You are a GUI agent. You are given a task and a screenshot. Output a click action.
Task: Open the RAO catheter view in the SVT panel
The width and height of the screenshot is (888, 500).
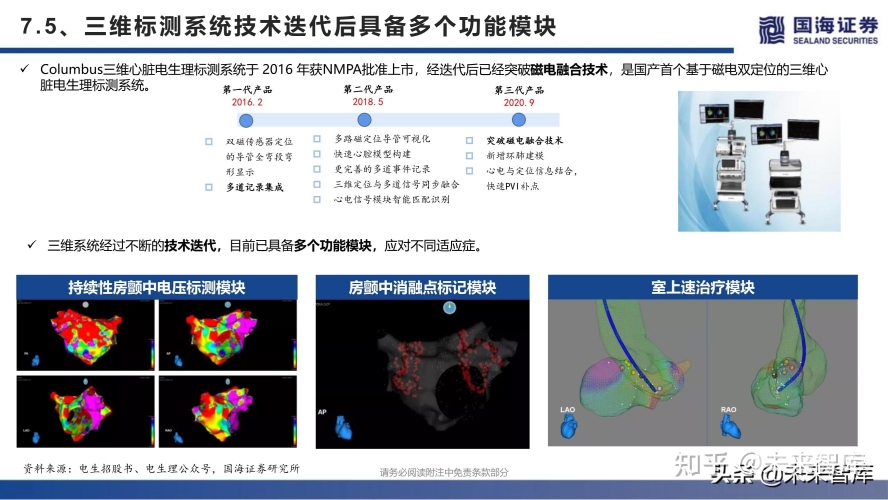pos(782,373)
